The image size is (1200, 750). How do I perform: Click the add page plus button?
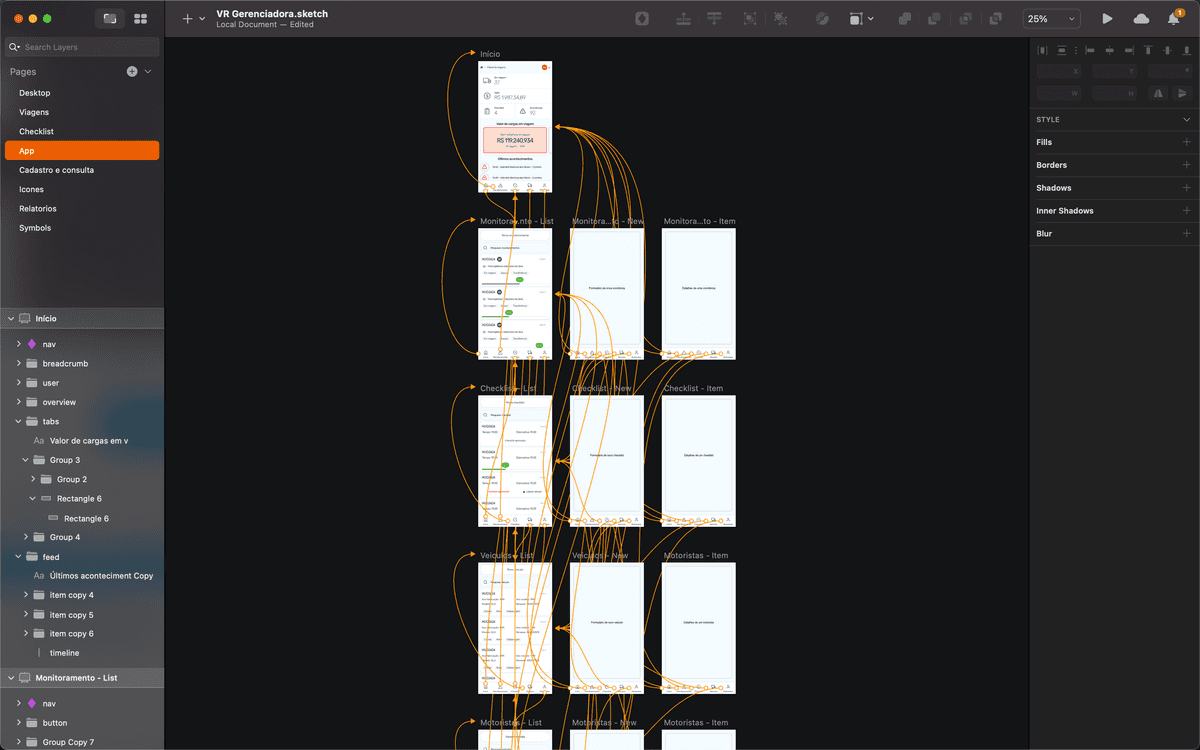[x=132, y=72]
